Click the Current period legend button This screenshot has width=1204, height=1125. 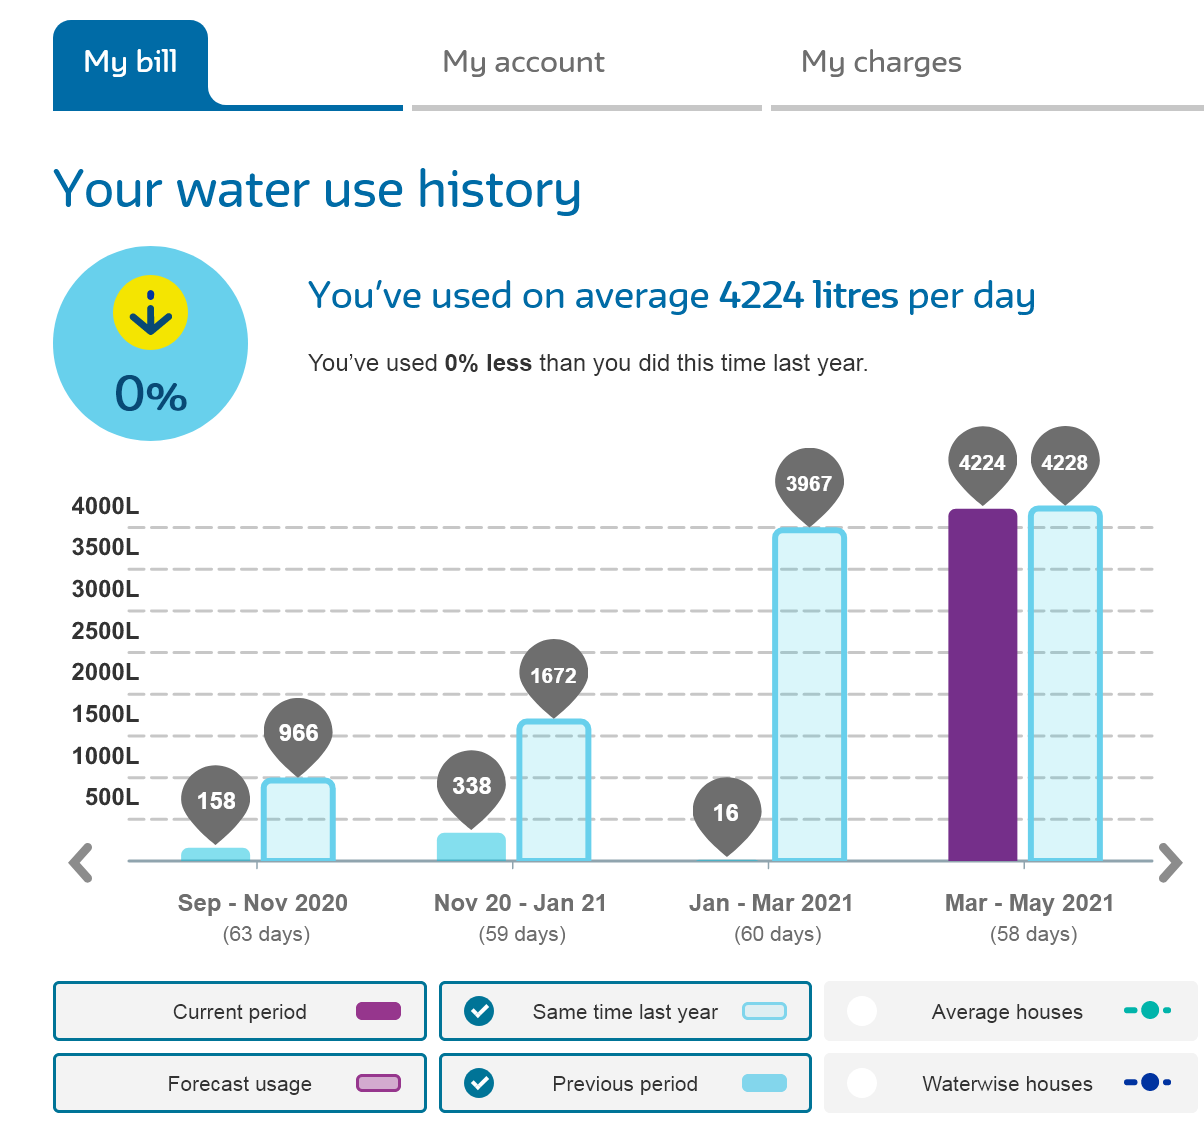tap(240, 1011)
